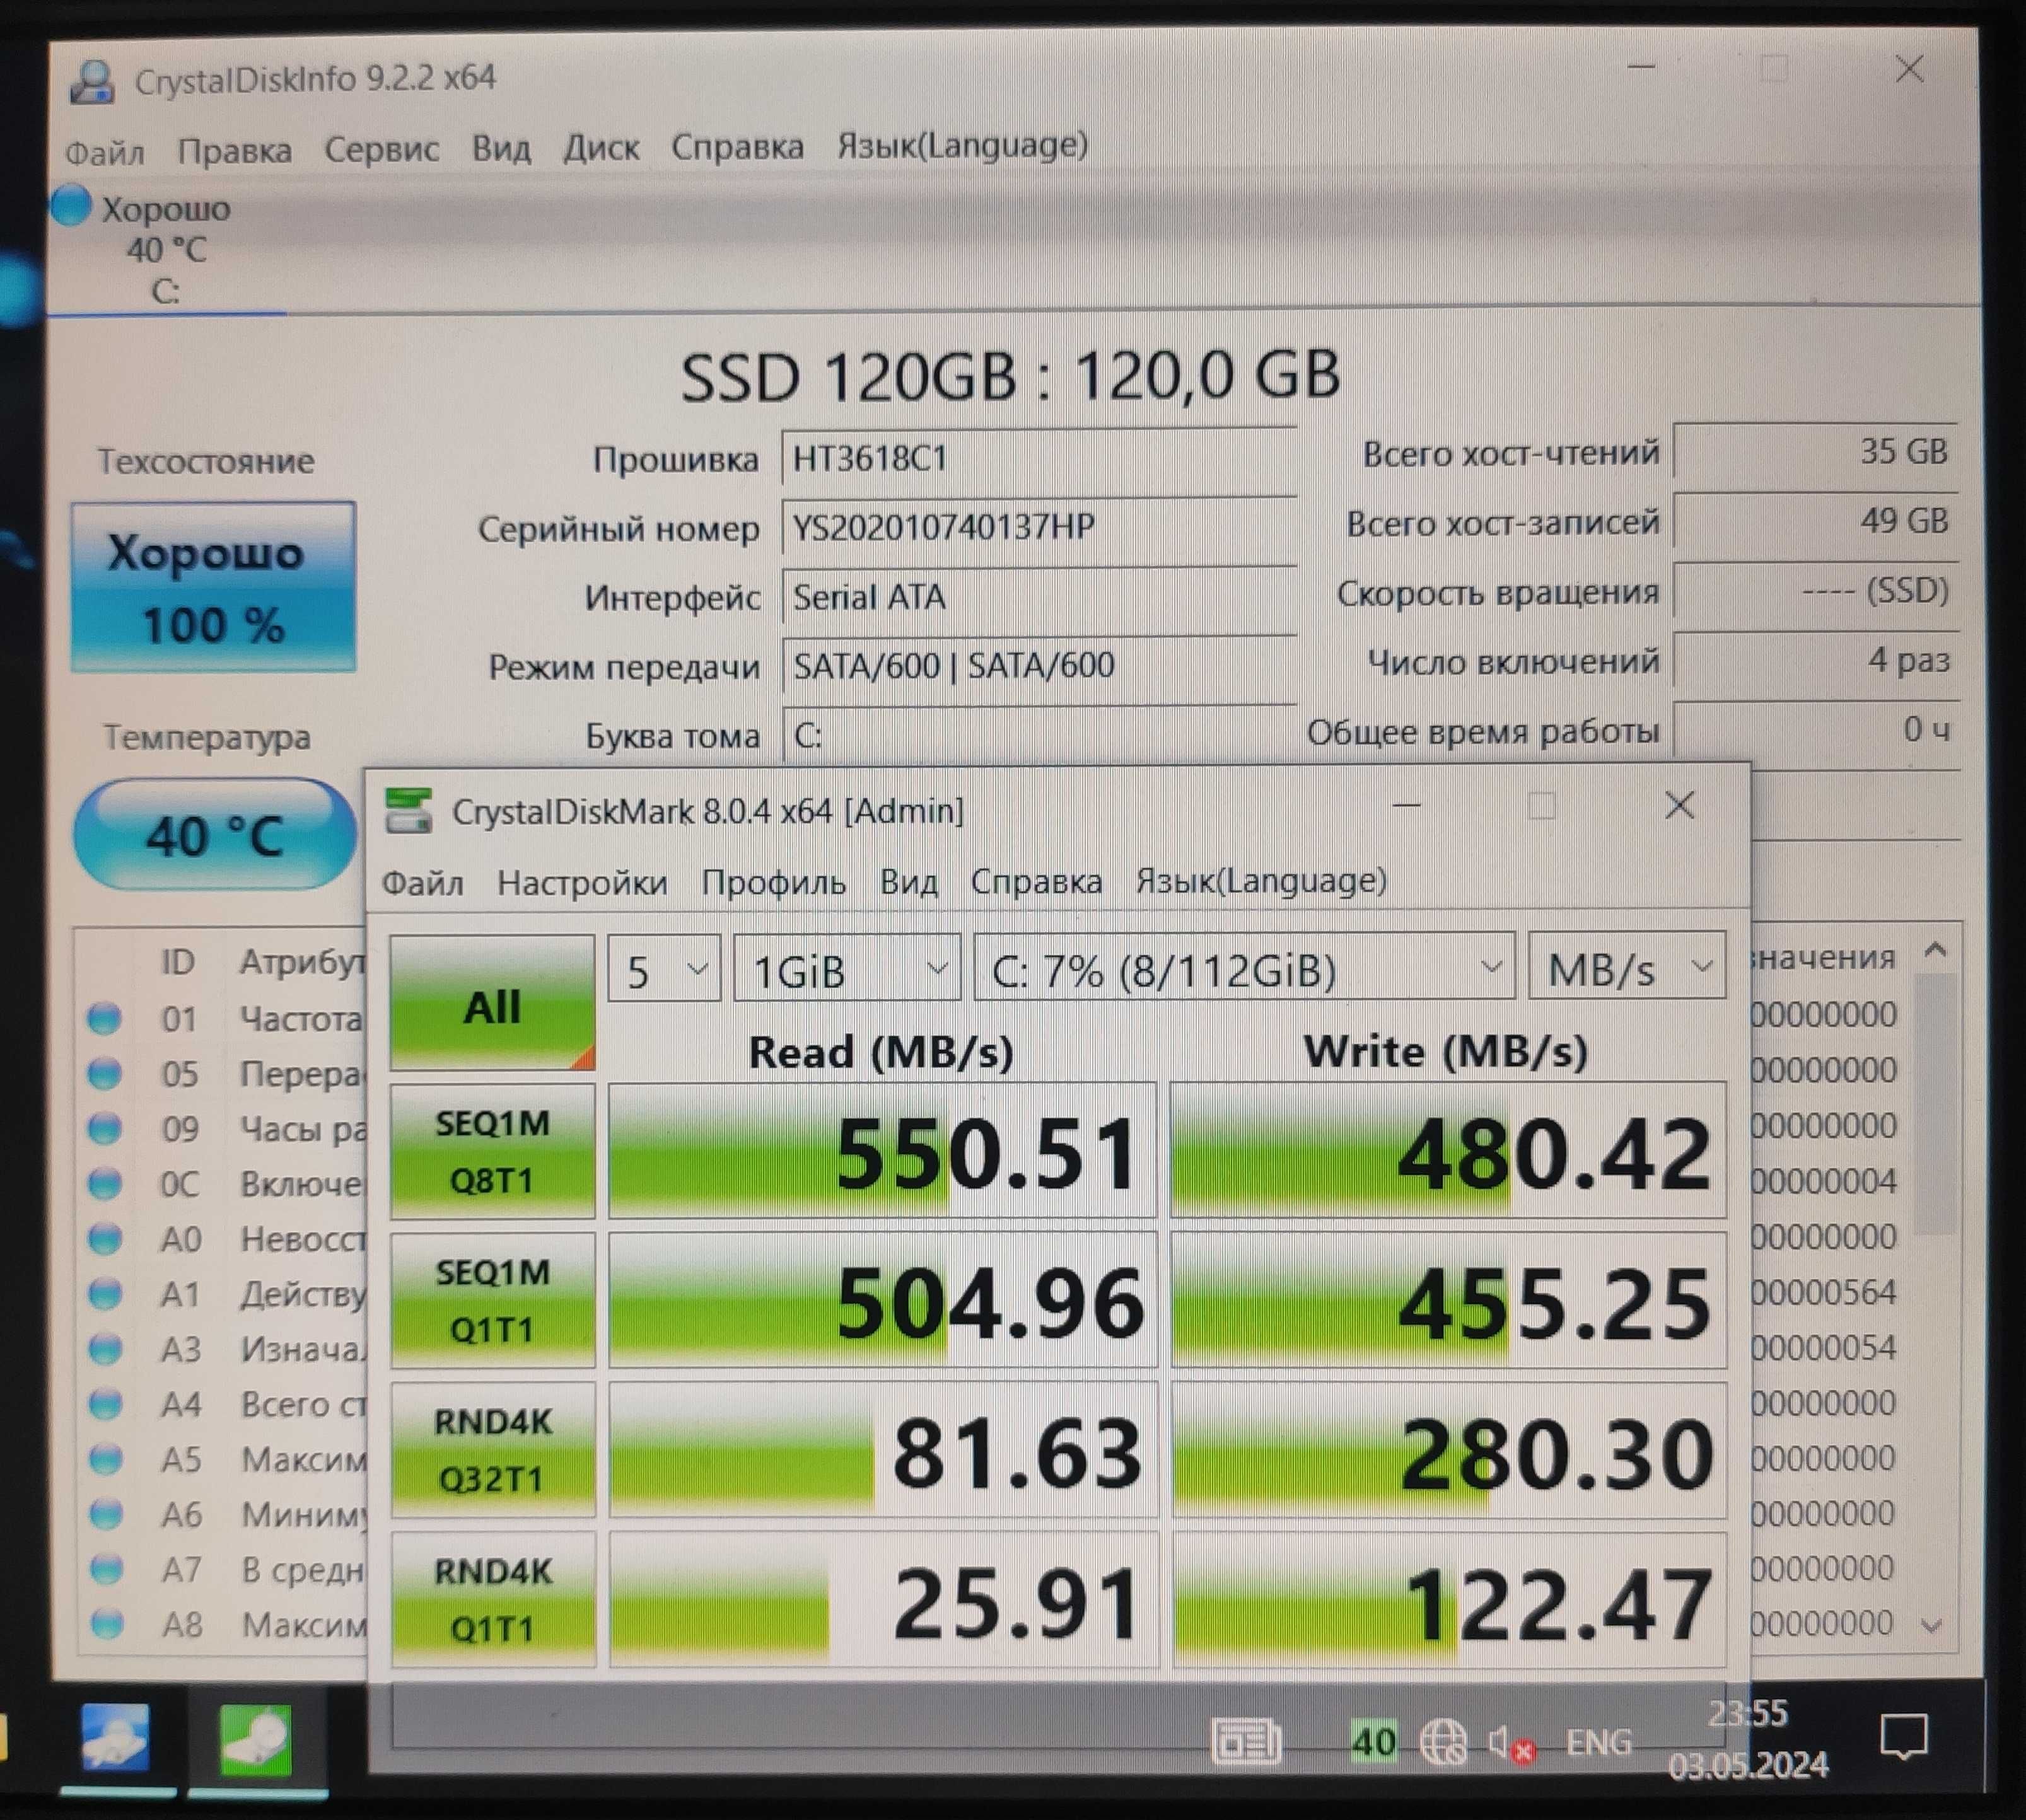Viewport: 2026px width, 1820px height.
Task: Open Настройки menu in CrystalDiskMark
Action: pyautogui.click(x=582, y=882)
